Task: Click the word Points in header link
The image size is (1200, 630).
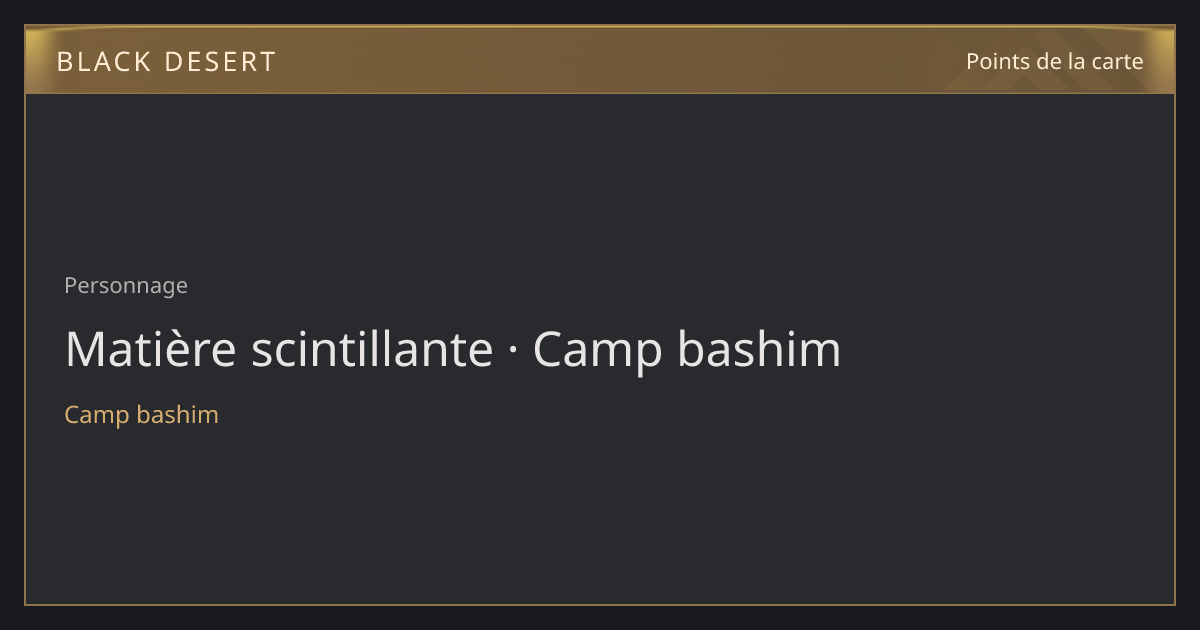Action: pos(998,61)
